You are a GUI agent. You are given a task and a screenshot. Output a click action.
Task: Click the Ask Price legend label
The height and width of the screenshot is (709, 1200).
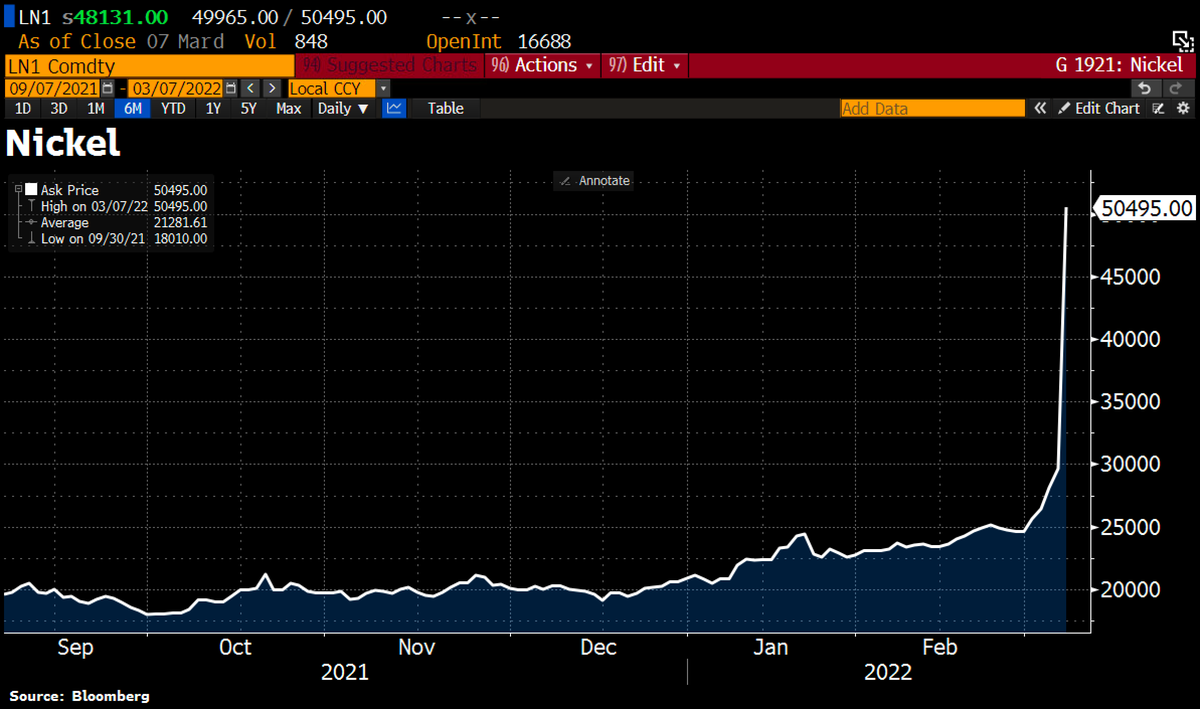[x=70, y=190]
